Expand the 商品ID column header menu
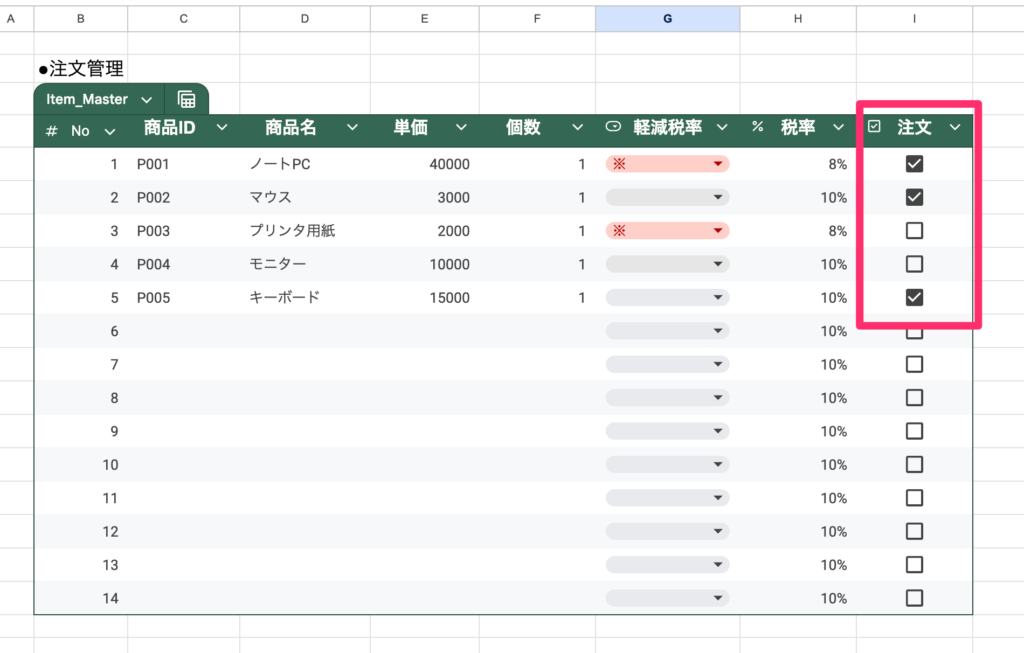The image size is (1024, 653). (222, 127)
